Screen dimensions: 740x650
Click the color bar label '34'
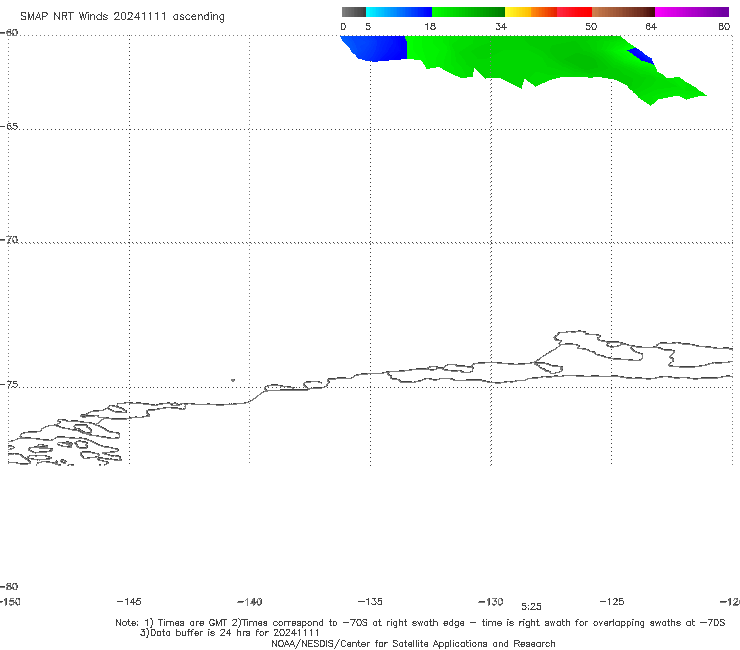click(x=501, y=26)
